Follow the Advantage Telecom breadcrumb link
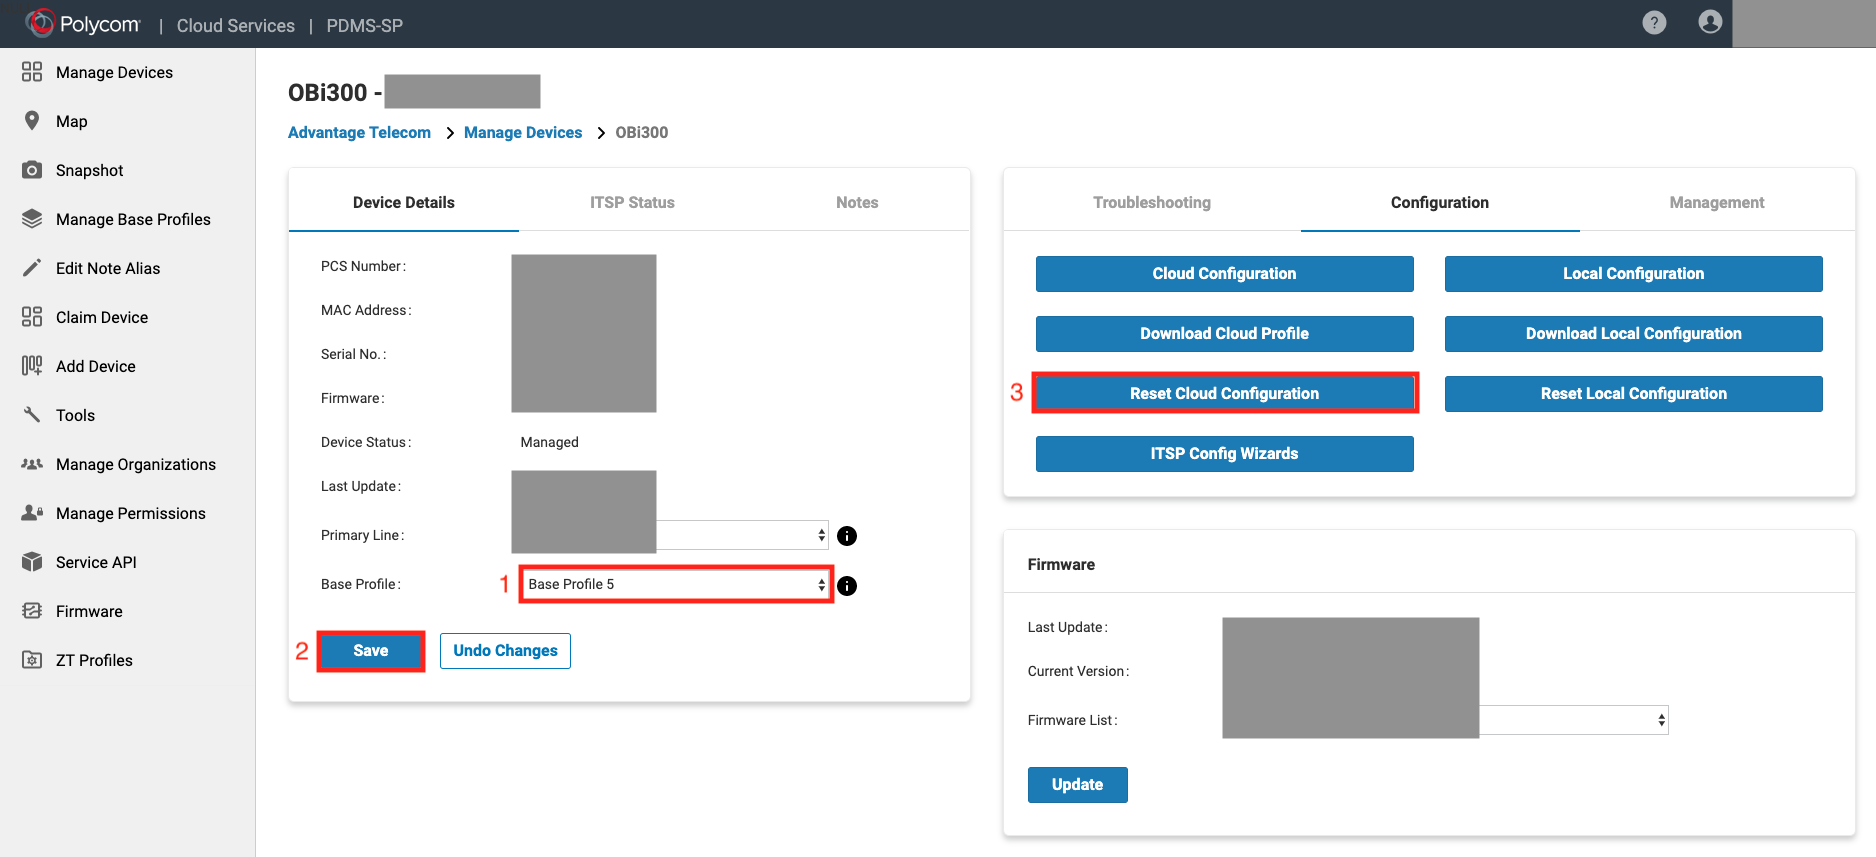 pyautogui.click(x=359, y=132)
